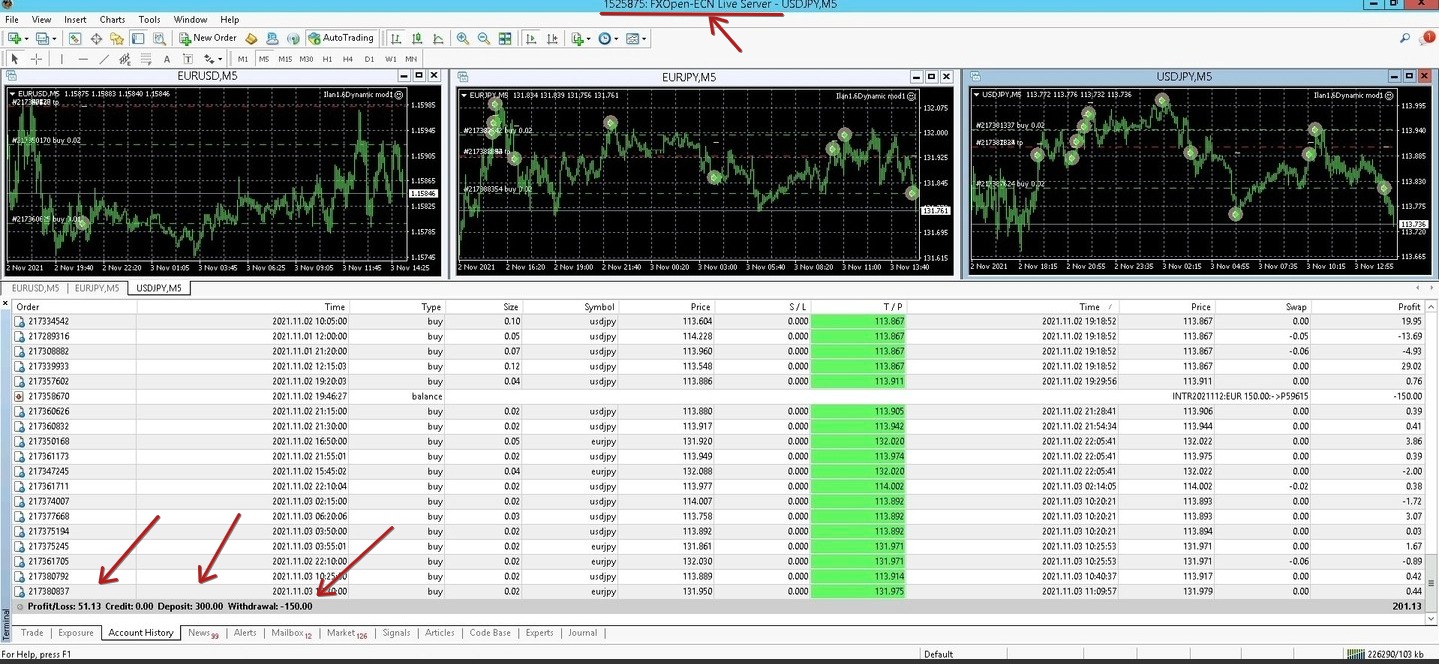This screenshot has height=664, width=1439.
Task: Select the horizontal line drawing tool
Action: click(x=82, y=59)
